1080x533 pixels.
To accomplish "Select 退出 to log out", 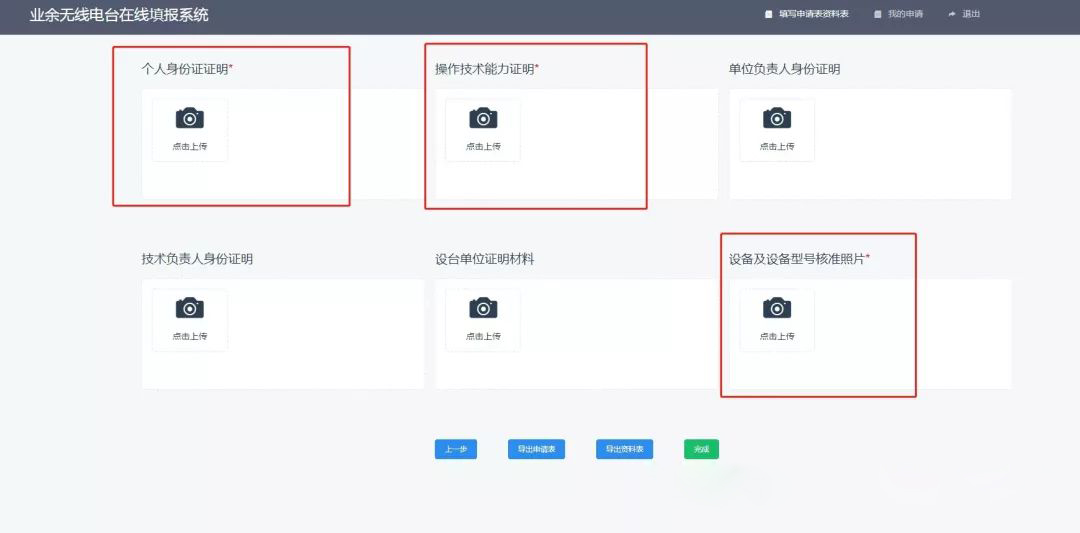I will (x=971, y=14).
